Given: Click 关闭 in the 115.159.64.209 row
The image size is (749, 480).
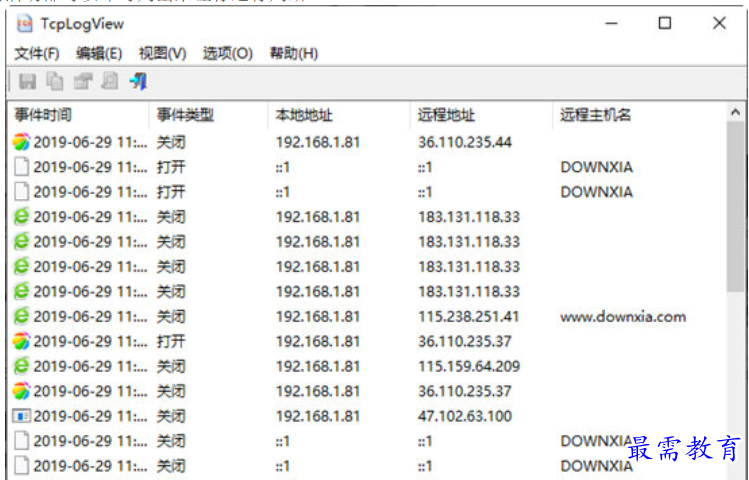Looking at the screenshot, I should pos(171,366).
